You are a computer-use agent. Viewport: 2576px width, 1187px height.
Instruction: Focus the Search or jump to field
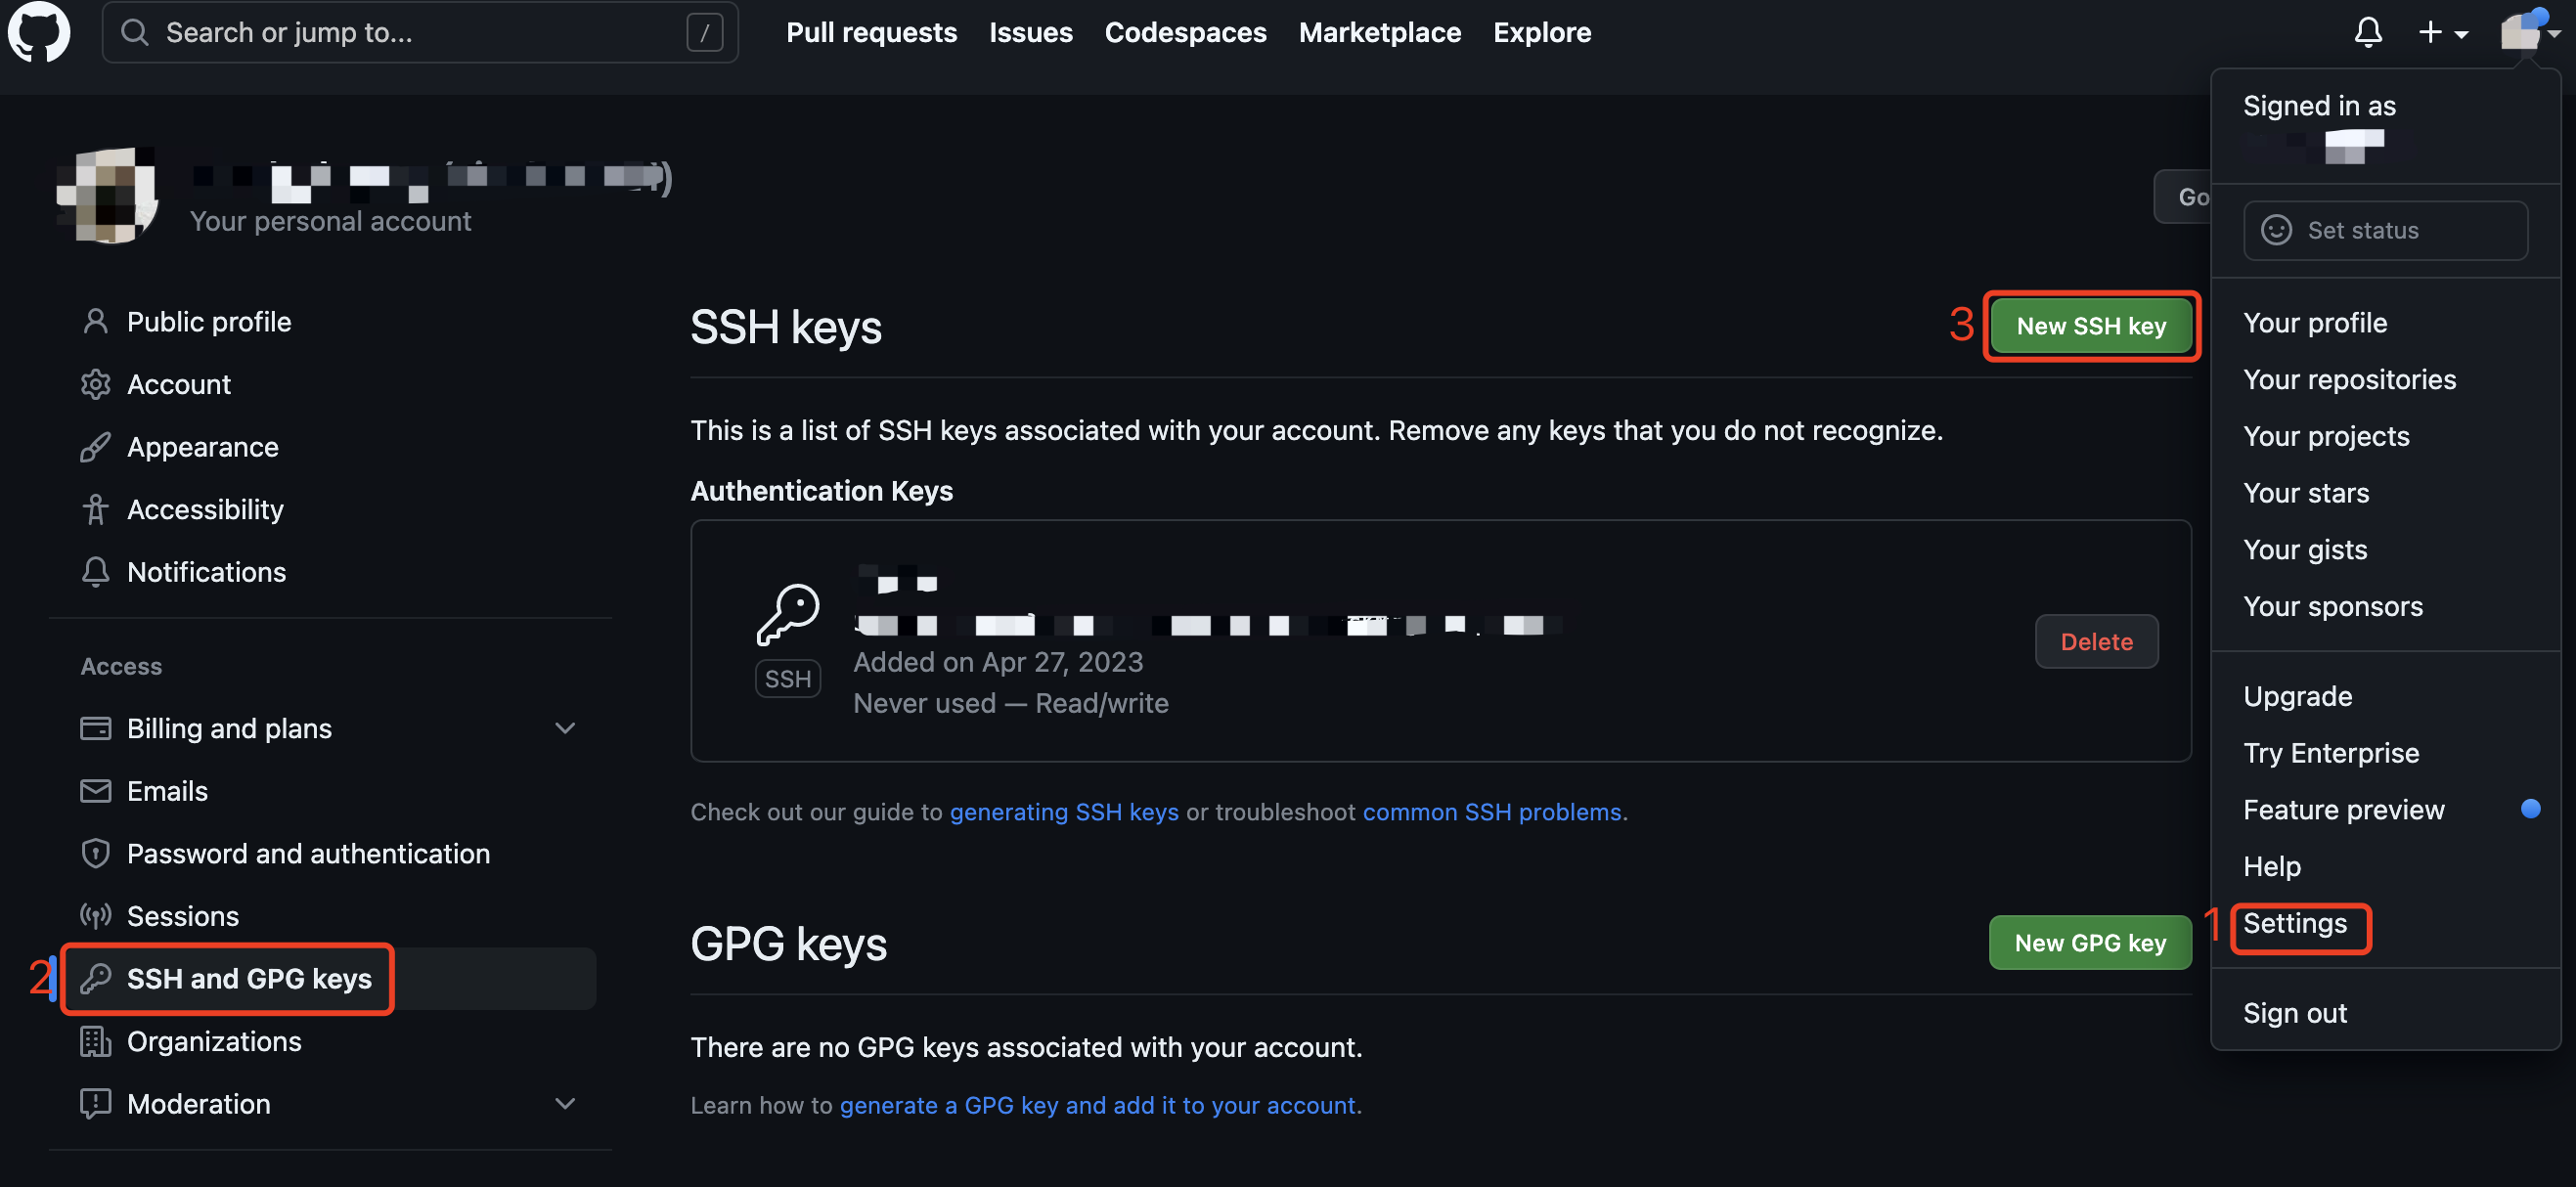(420, 32)
